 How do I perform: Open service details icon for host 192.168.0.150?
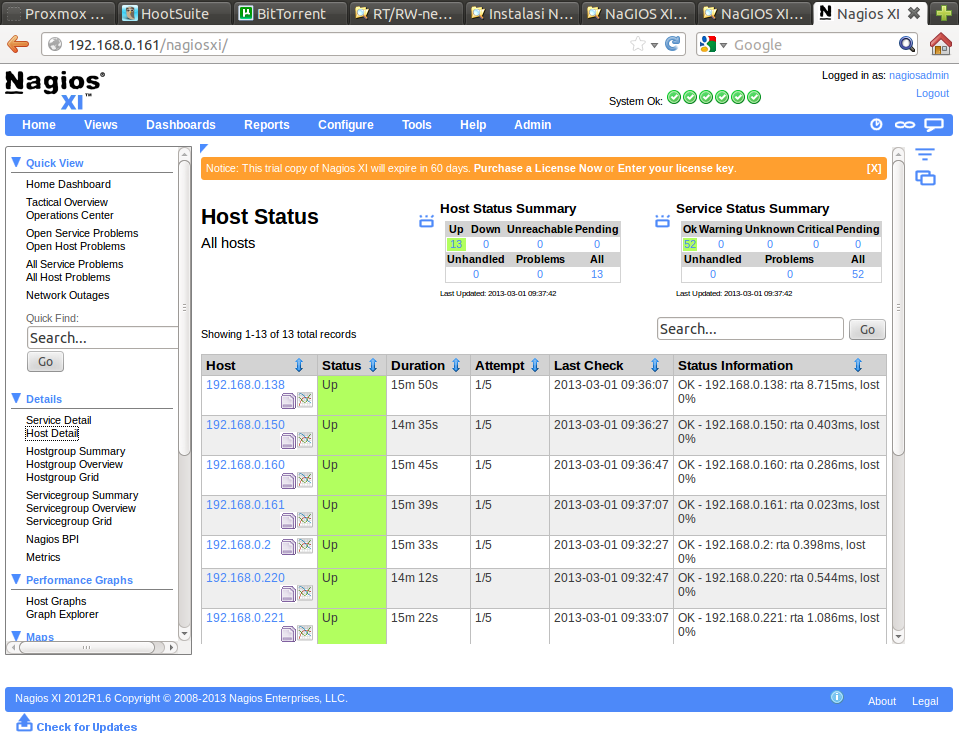(288, 440)
